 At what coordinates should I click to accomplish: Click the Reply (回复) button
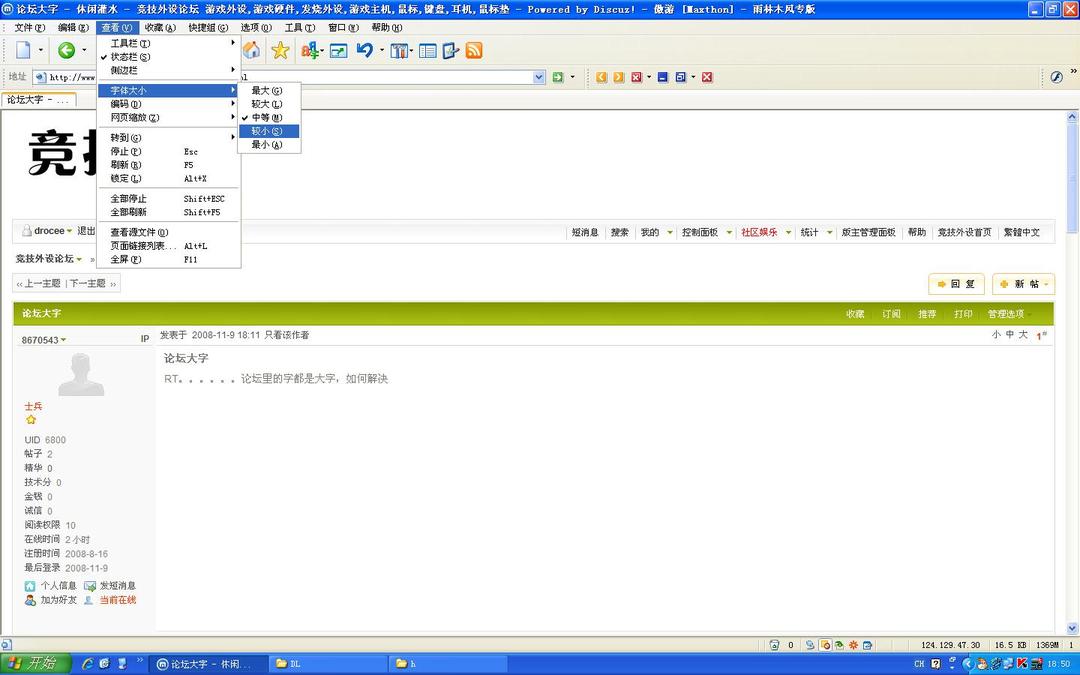point(956,284)
